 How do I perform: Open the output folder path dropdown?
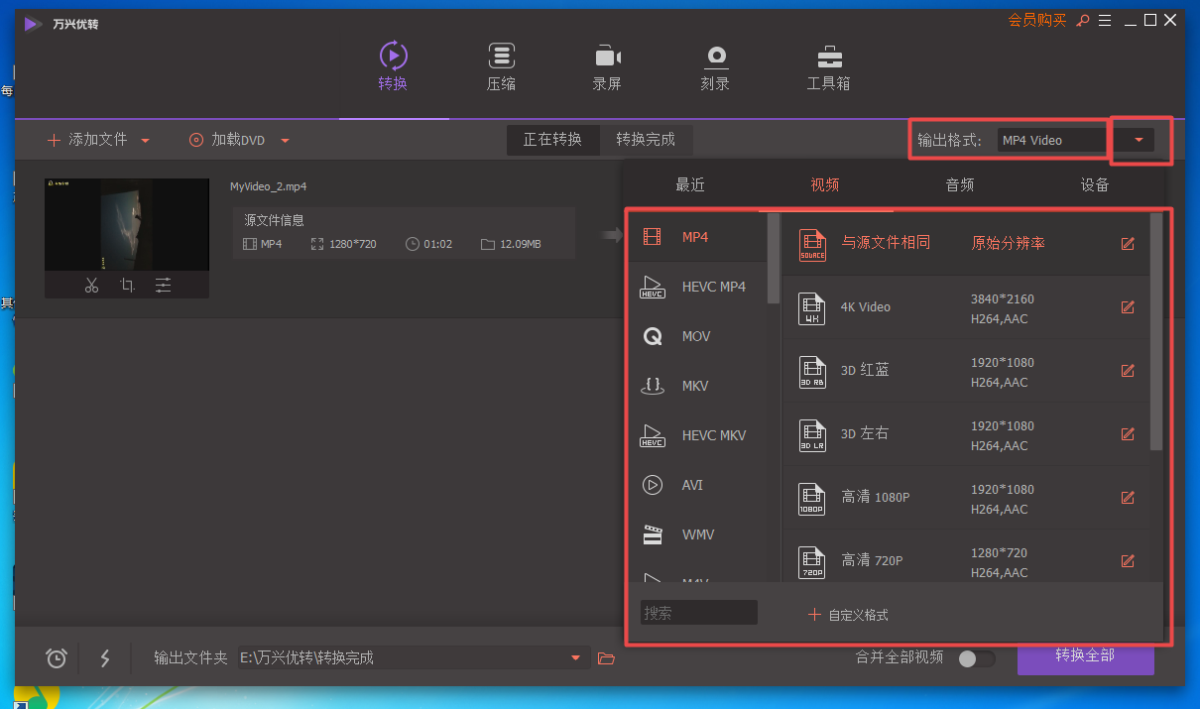point(576,658)
